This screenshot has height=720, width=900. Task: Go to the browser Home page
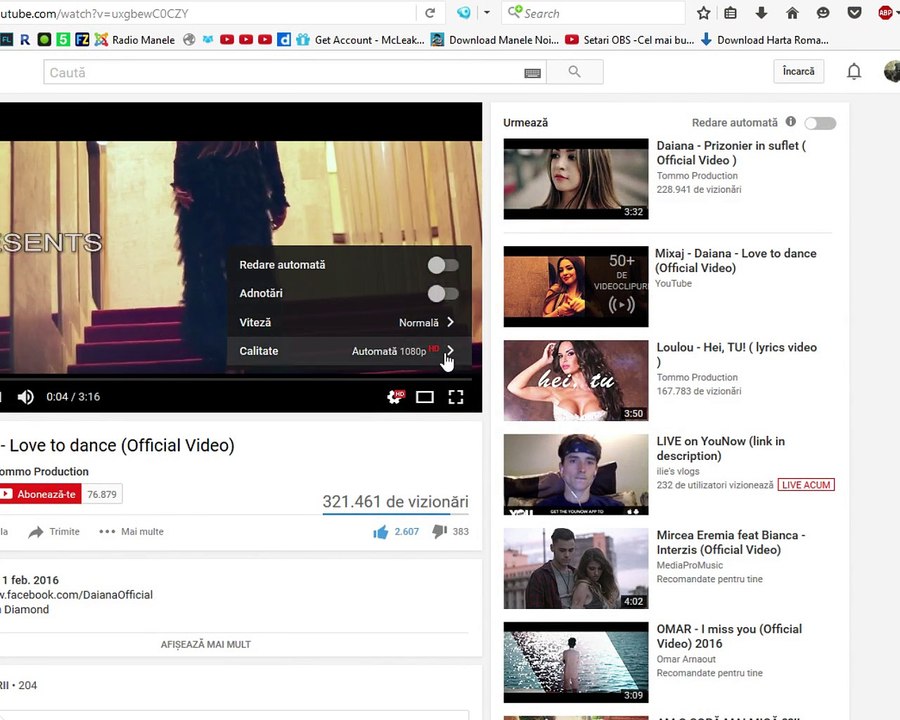(x=792, y=13)
